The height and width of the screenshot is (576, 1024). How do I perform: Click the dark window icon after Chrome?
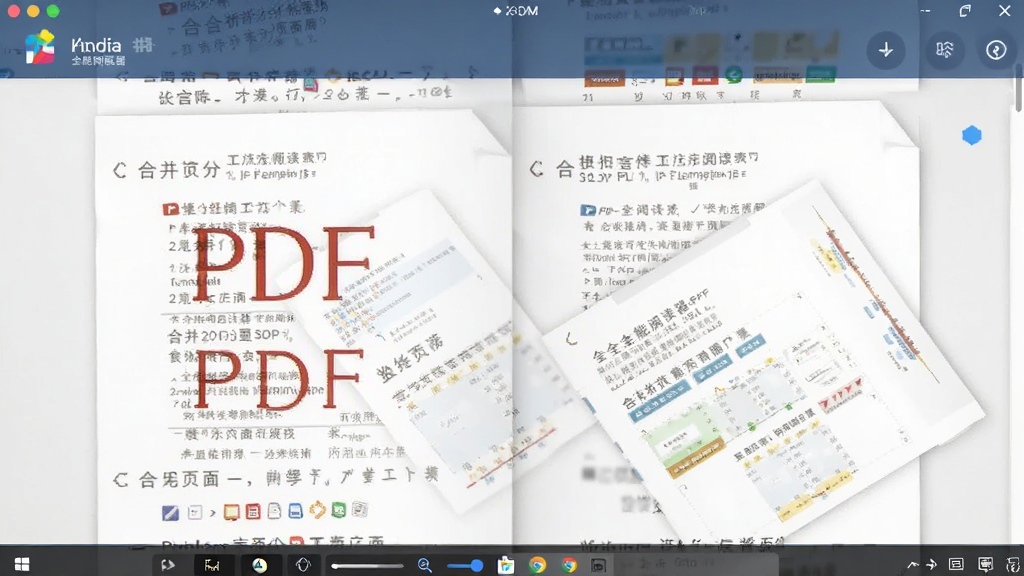tap(598, 566)
